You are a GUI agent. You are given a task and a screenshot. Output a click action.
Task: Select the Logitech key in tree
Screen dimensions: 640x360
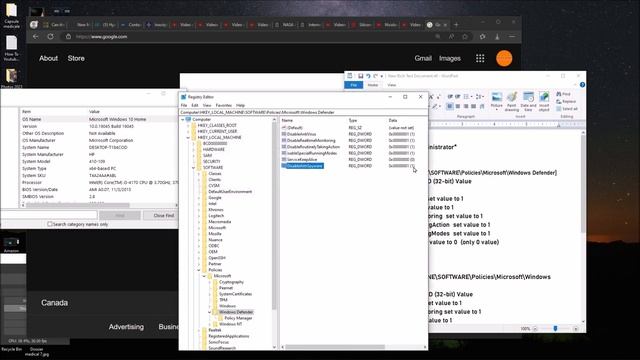pos(216,216)
